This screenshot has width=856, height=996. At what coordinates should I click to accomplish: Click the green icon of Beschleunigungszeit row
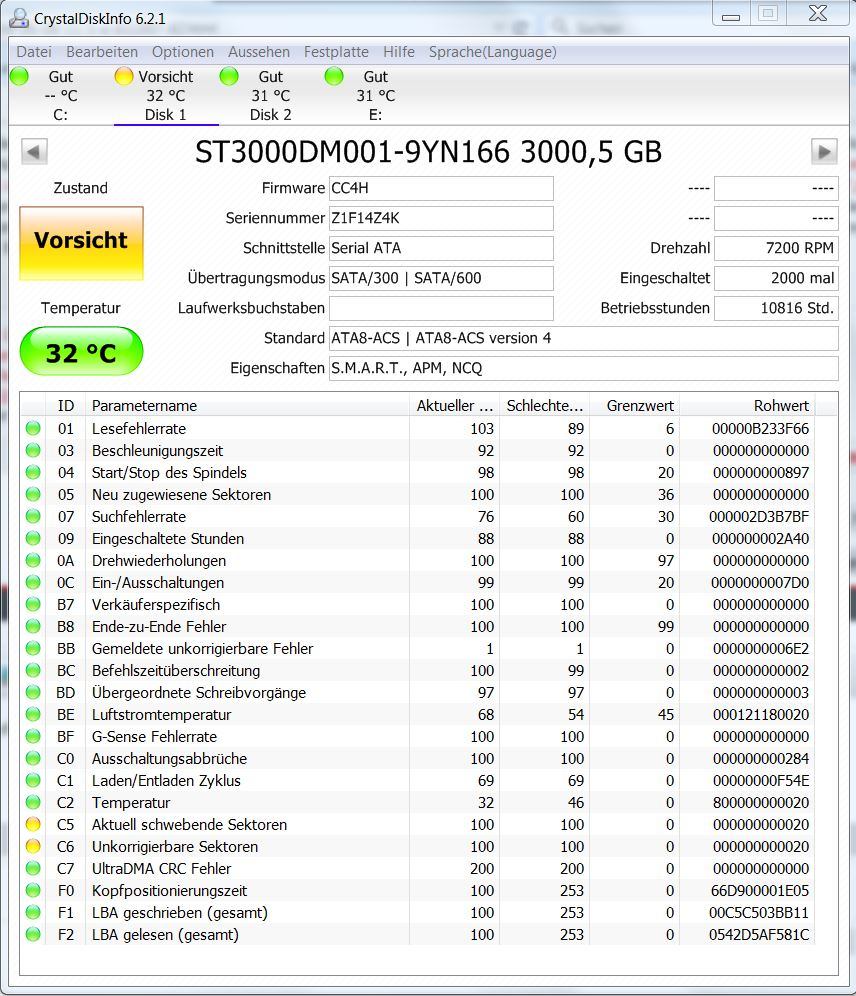33,451
